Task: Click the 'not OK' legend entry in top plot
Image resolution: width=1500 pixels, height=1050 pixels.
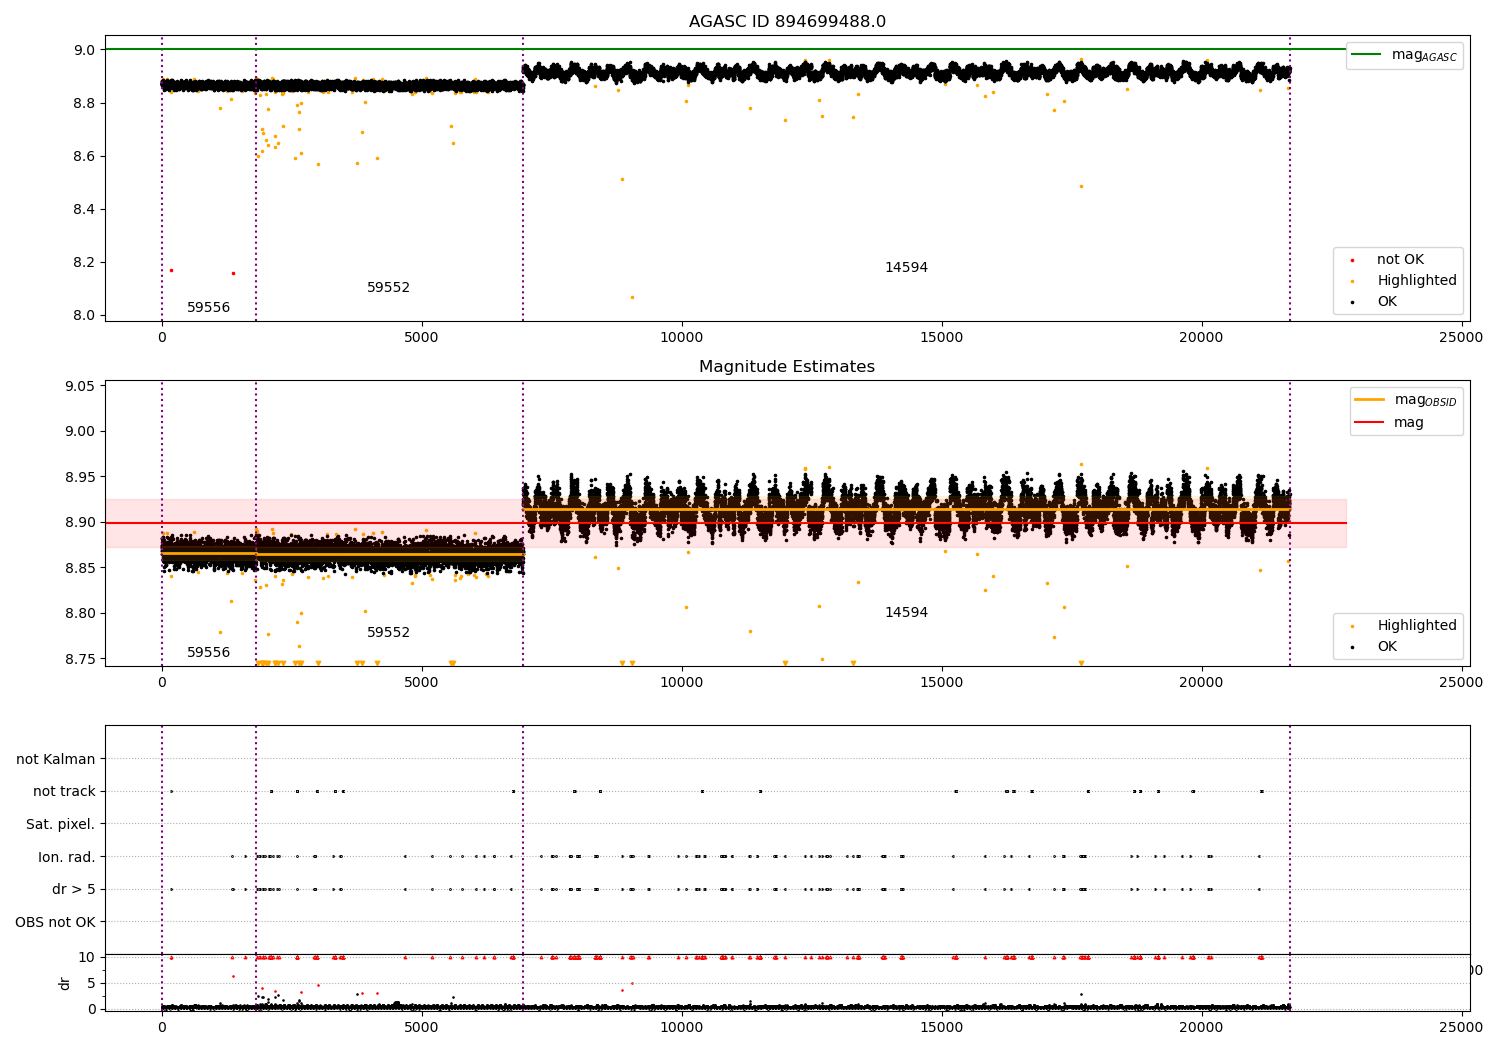Action: (x=1396, y=260)
